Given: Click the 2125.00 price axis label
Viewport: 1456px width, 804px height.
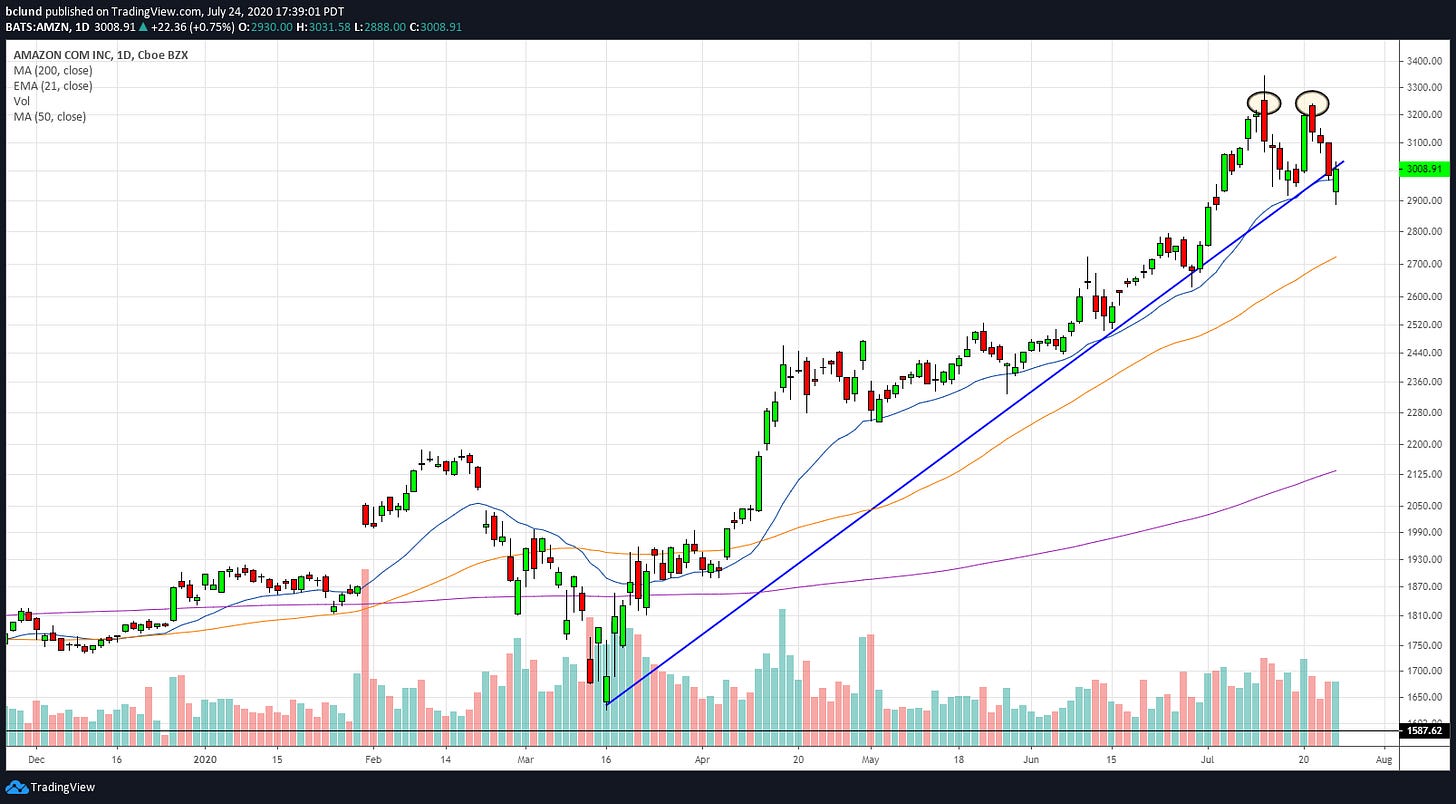Looking at the screenshot, I should (x=1424, y=475).
